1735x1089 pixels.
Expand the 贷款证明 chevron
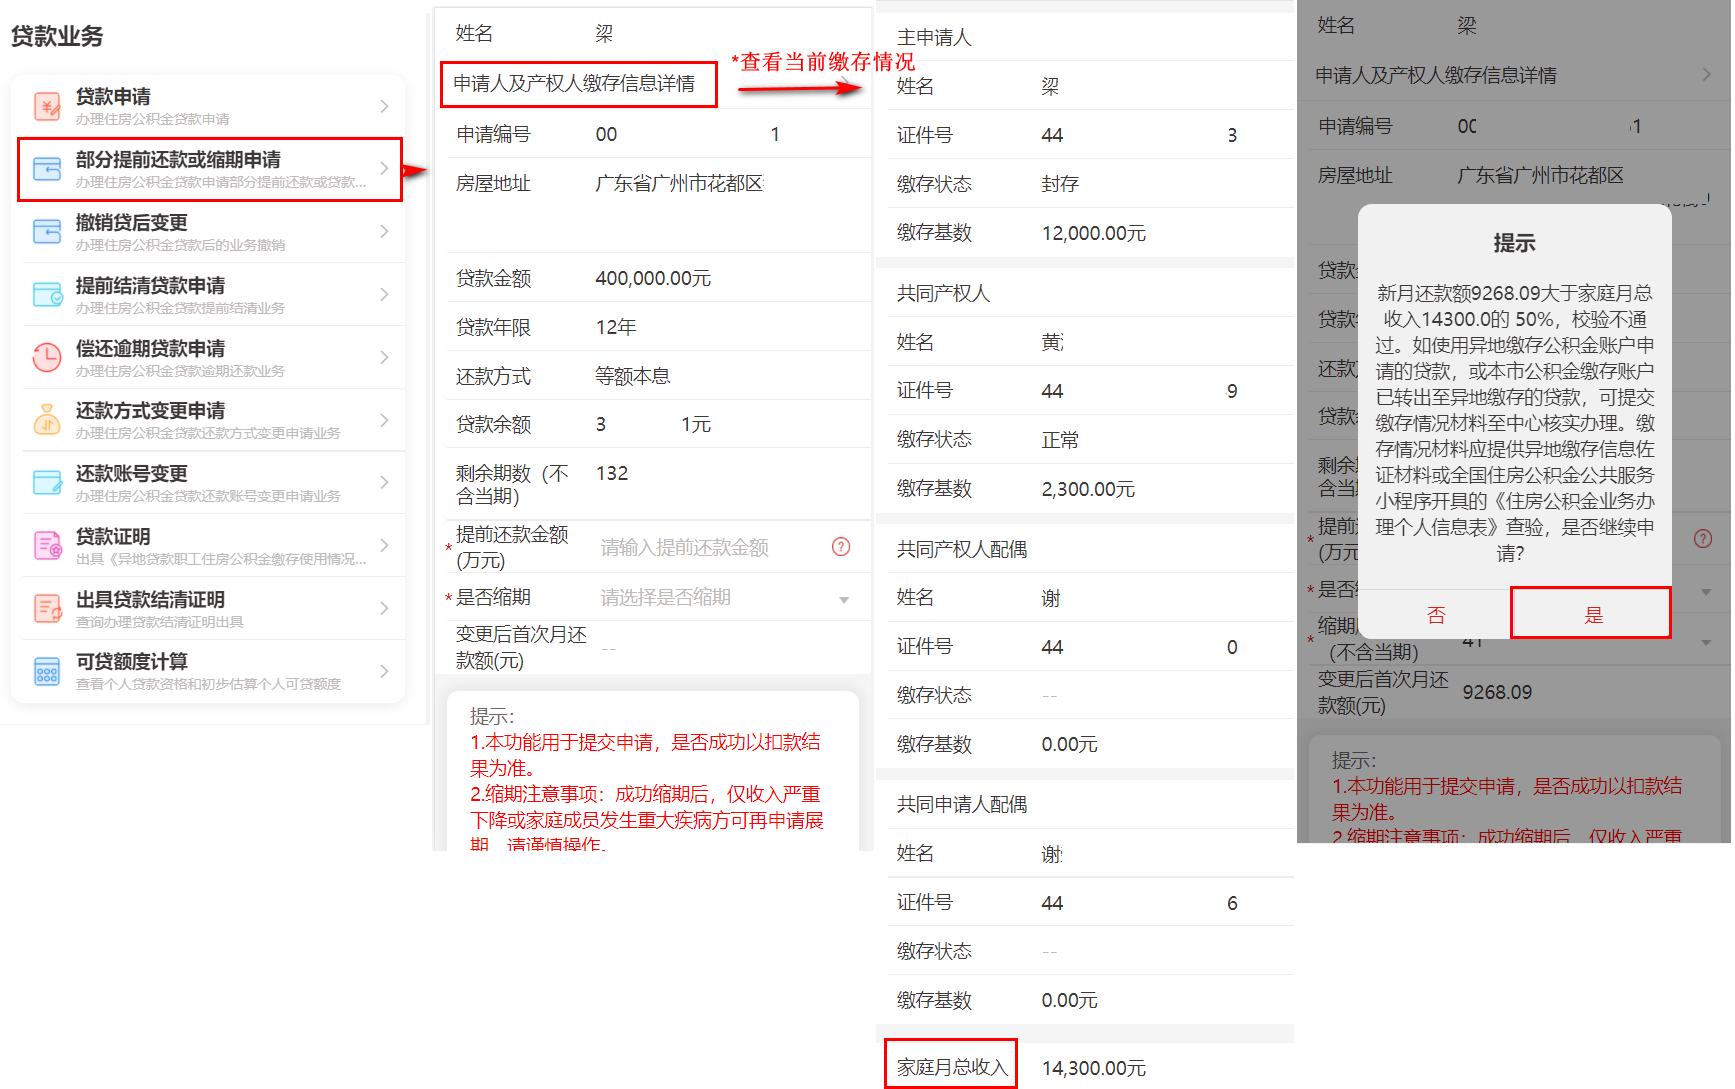click(x=384, y=545)
